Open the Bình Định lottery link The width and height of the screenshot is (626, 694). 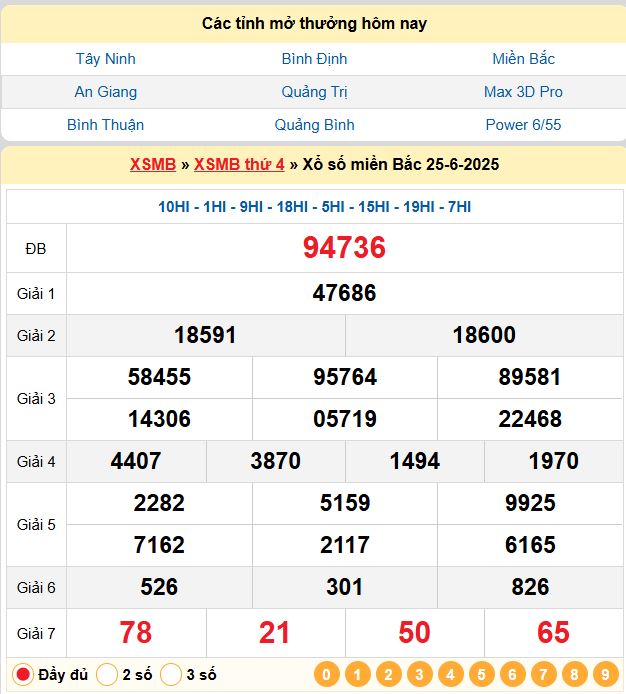coord(314,59)
